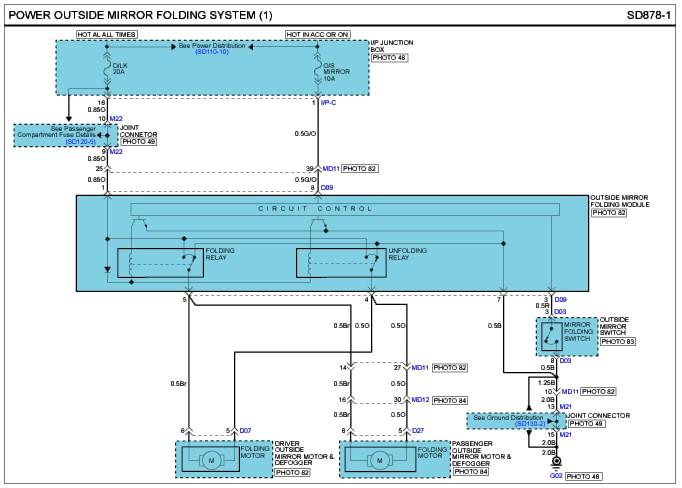Click the G02 ground point reference
This screenshot has height=488, width=682.
pos(556,476)
